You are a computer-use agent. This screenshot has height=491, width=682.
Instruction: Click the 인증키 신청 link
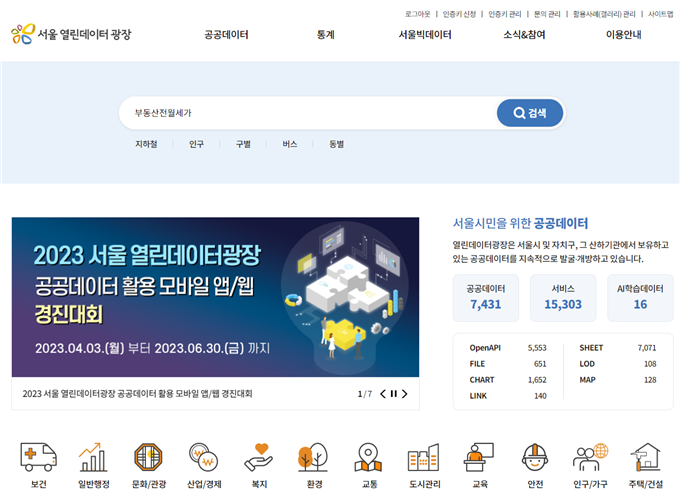click(x=459, y=14)
